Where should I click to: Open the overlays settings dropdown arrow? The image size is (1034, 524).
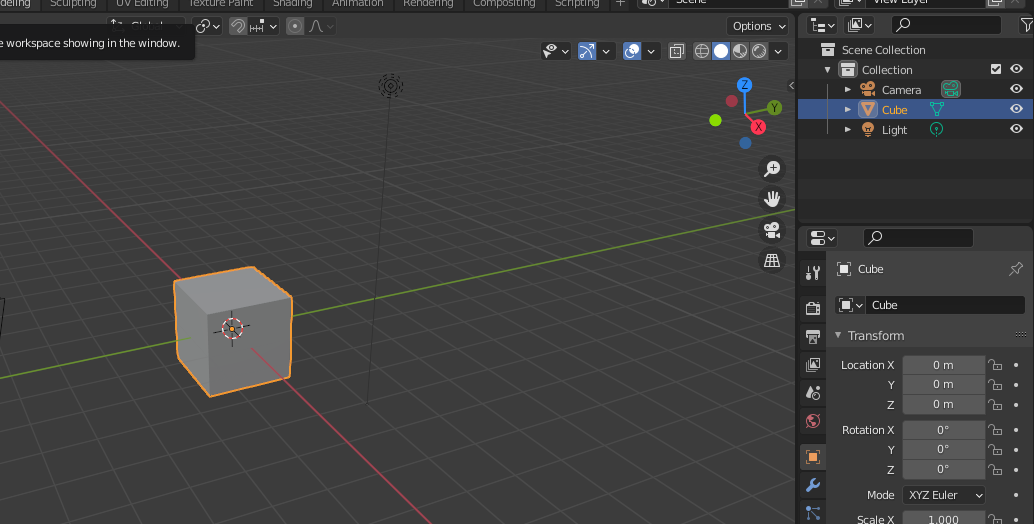pos(651,51)
